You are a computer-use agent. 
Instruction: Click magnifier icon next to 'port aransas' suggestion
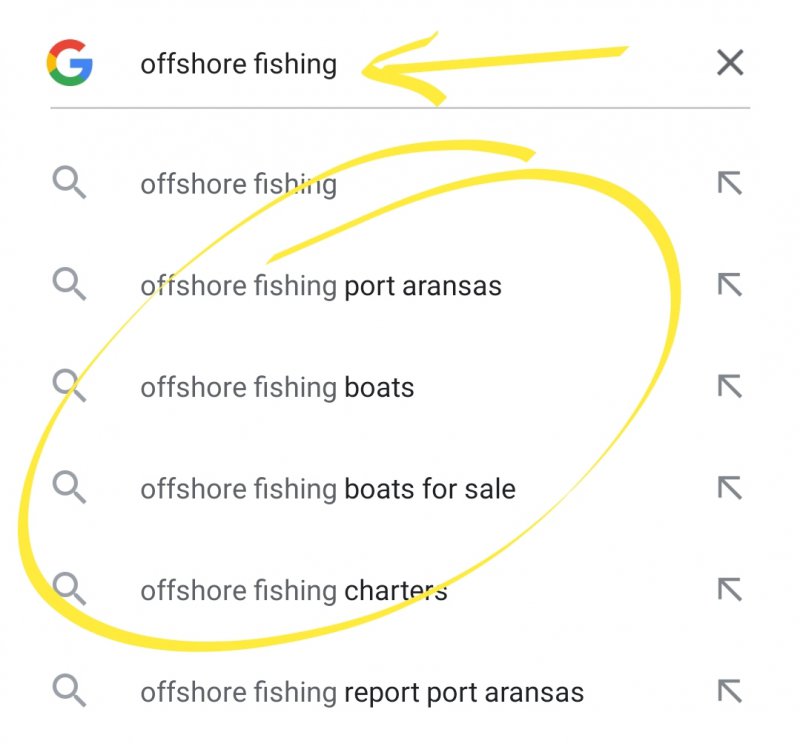point(69,286)
